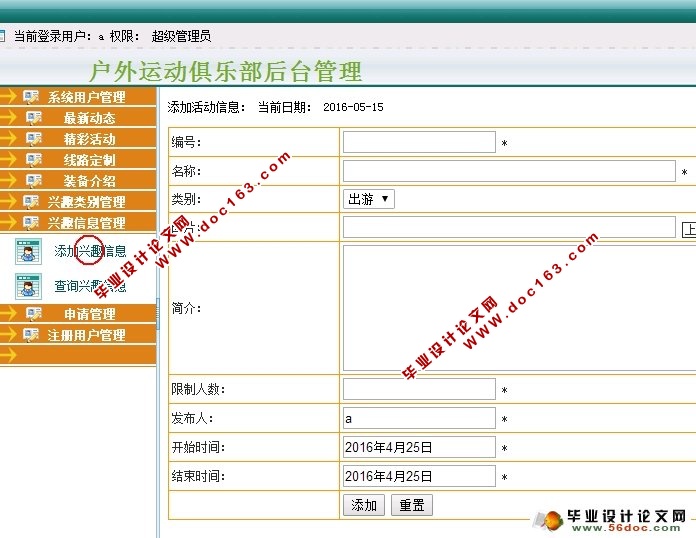This screenshot has height=538, width=696.
Task: Open the 系统用户管理 menu
Action: pyautogui.click(x=87, y=97)
